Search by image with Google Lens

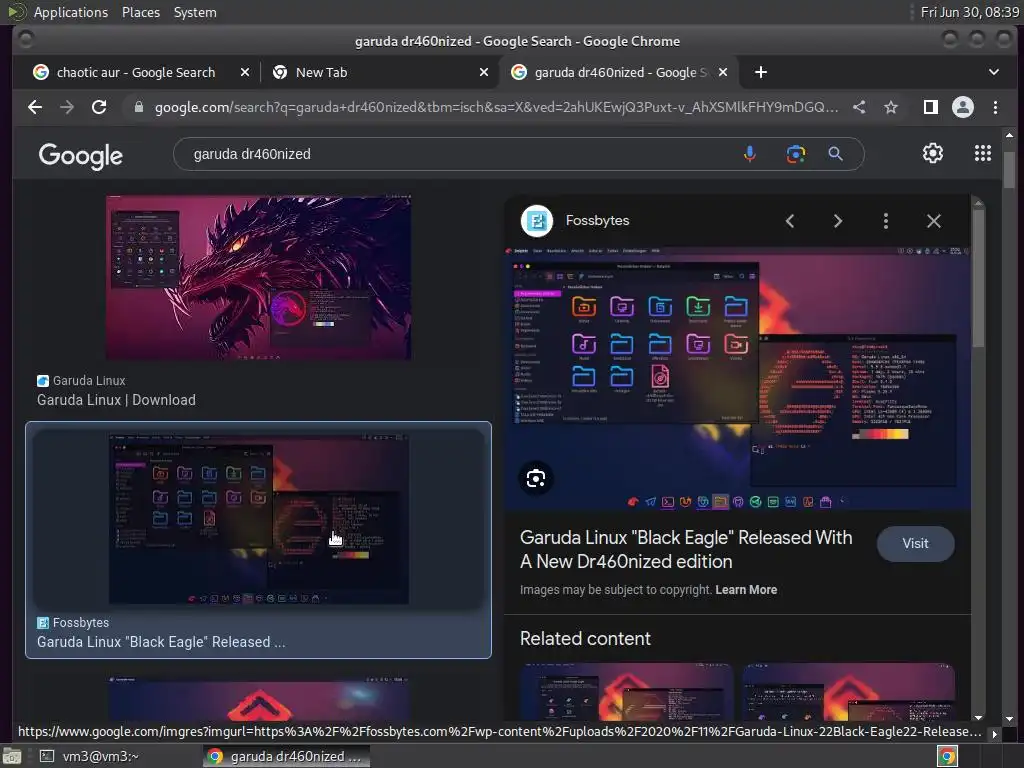[795, 154]
